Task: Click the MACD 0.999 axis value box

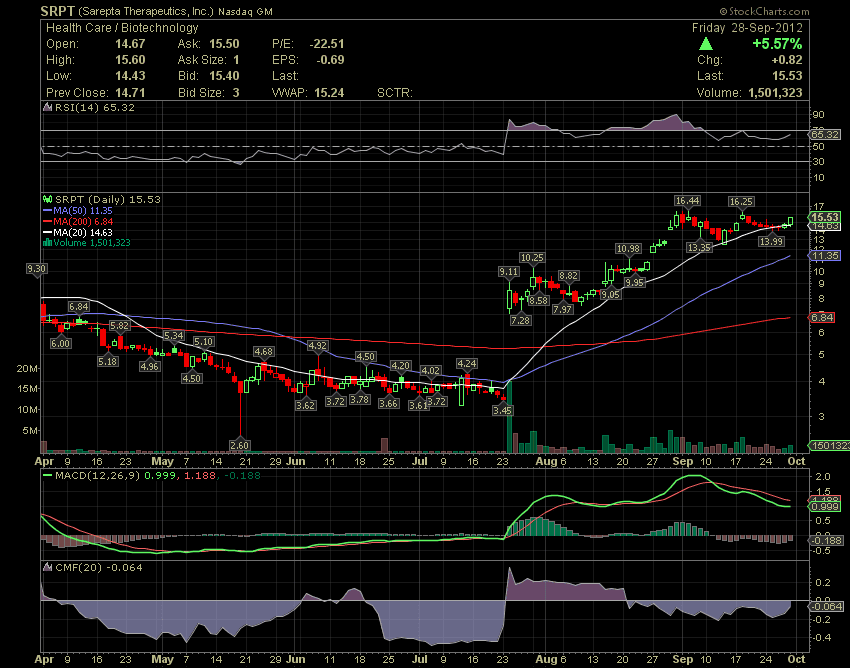Action: point(824,506)
